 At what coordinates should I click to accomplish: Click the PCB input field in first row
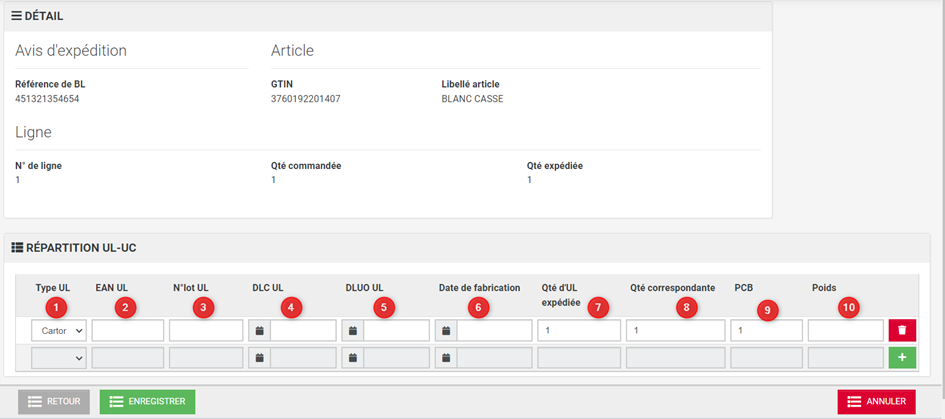point(766,331)
